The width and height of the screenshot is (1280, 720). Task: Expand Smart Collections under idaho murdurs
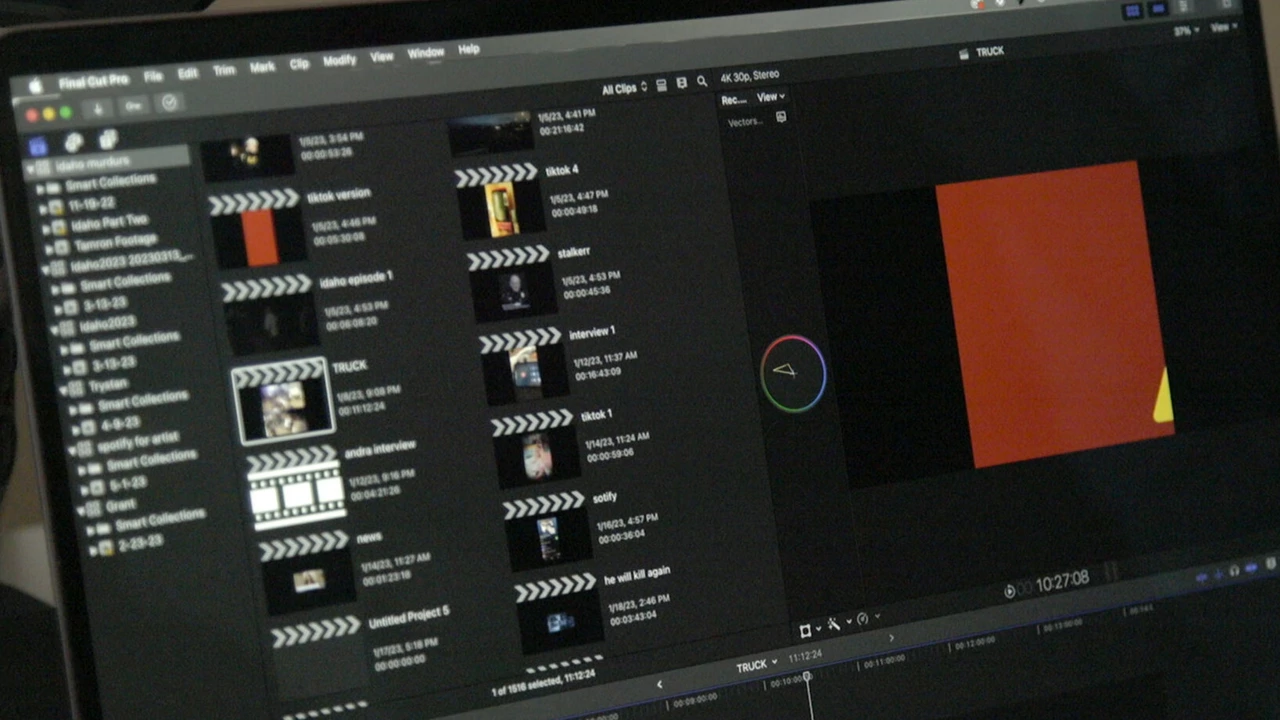[x=41, y=187]
